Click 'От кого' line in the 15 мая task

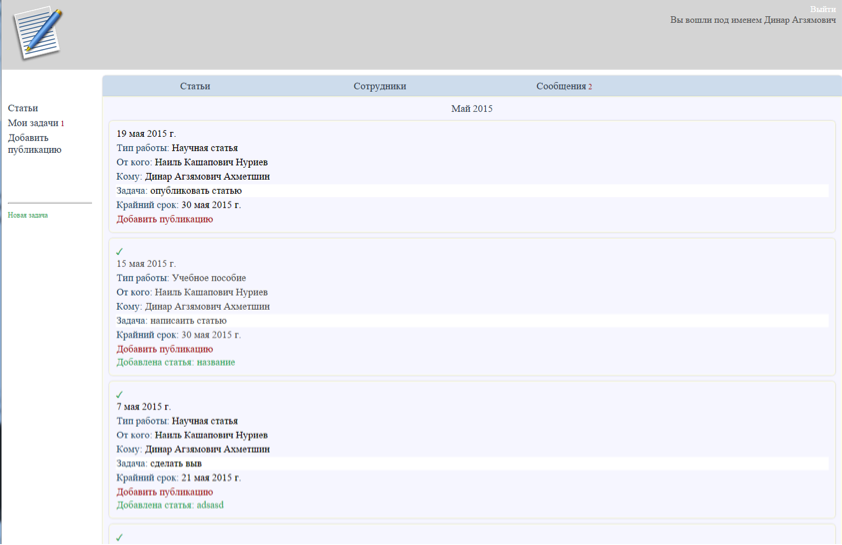[x=192, y=292]
